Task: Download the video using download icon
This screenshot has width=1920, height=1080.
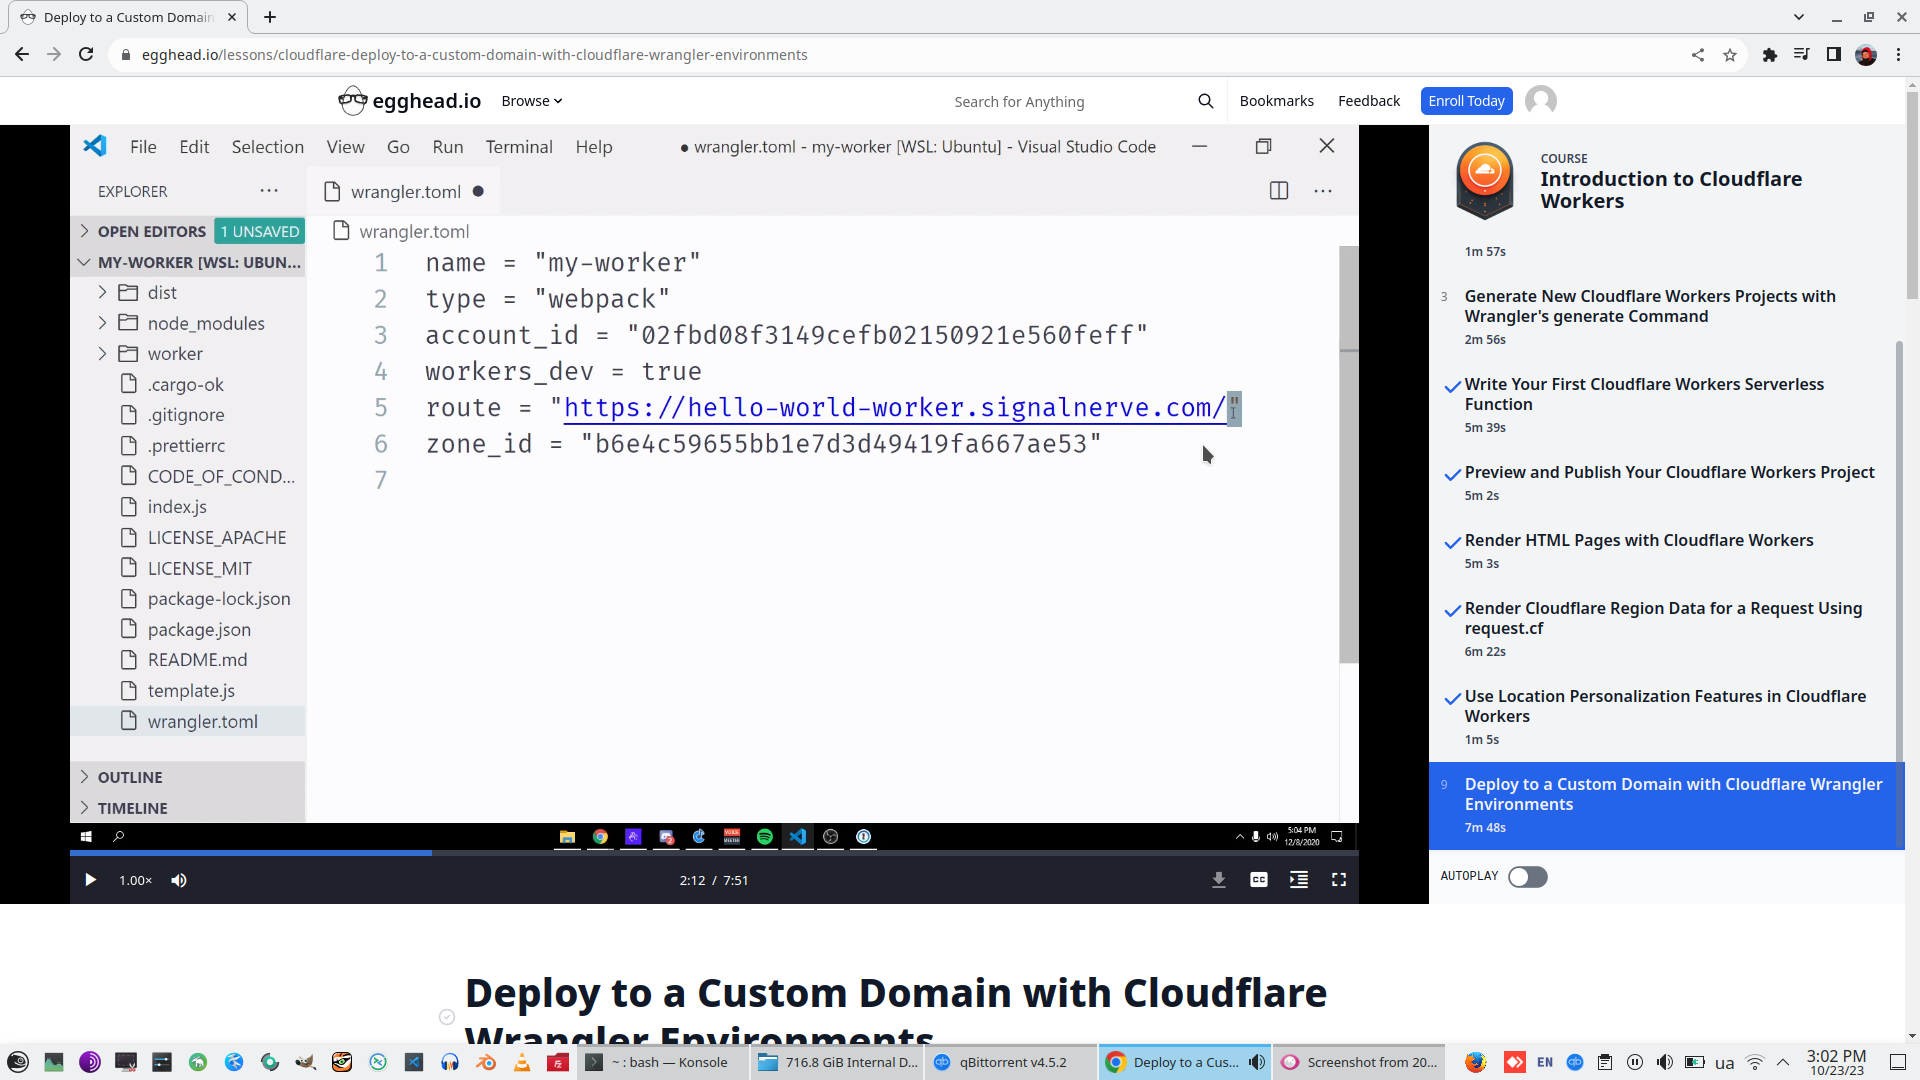Action: pyautogui.click(x=1218, y=880)
